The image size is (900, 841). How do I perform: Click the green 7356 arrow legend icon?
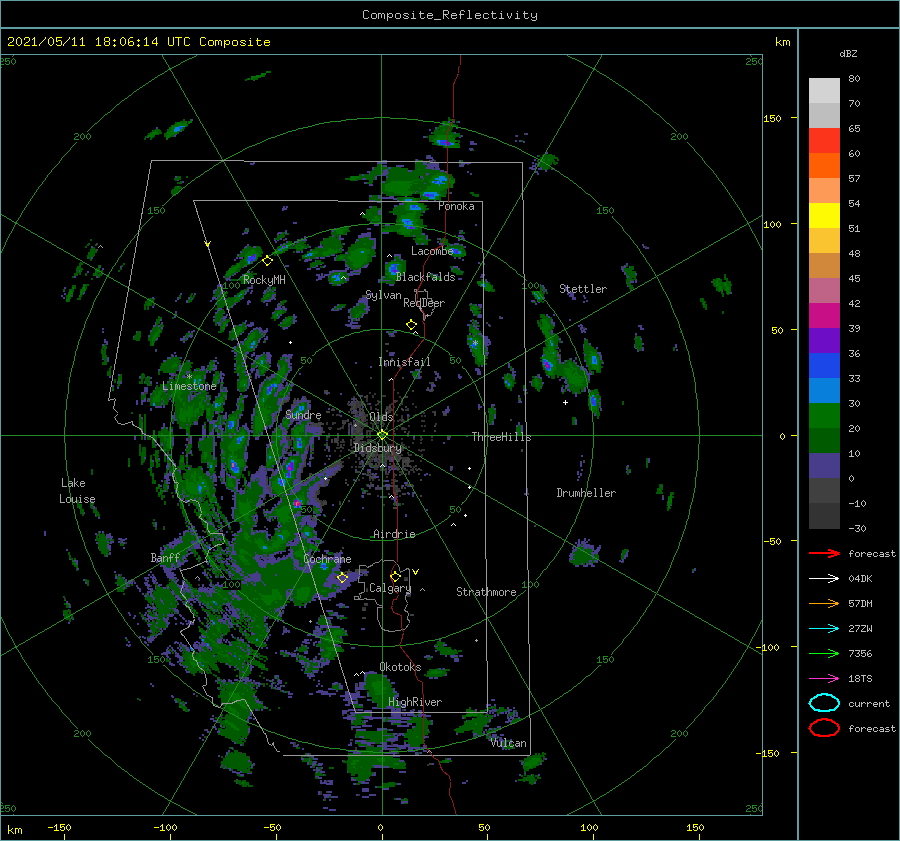pos(824,653)
